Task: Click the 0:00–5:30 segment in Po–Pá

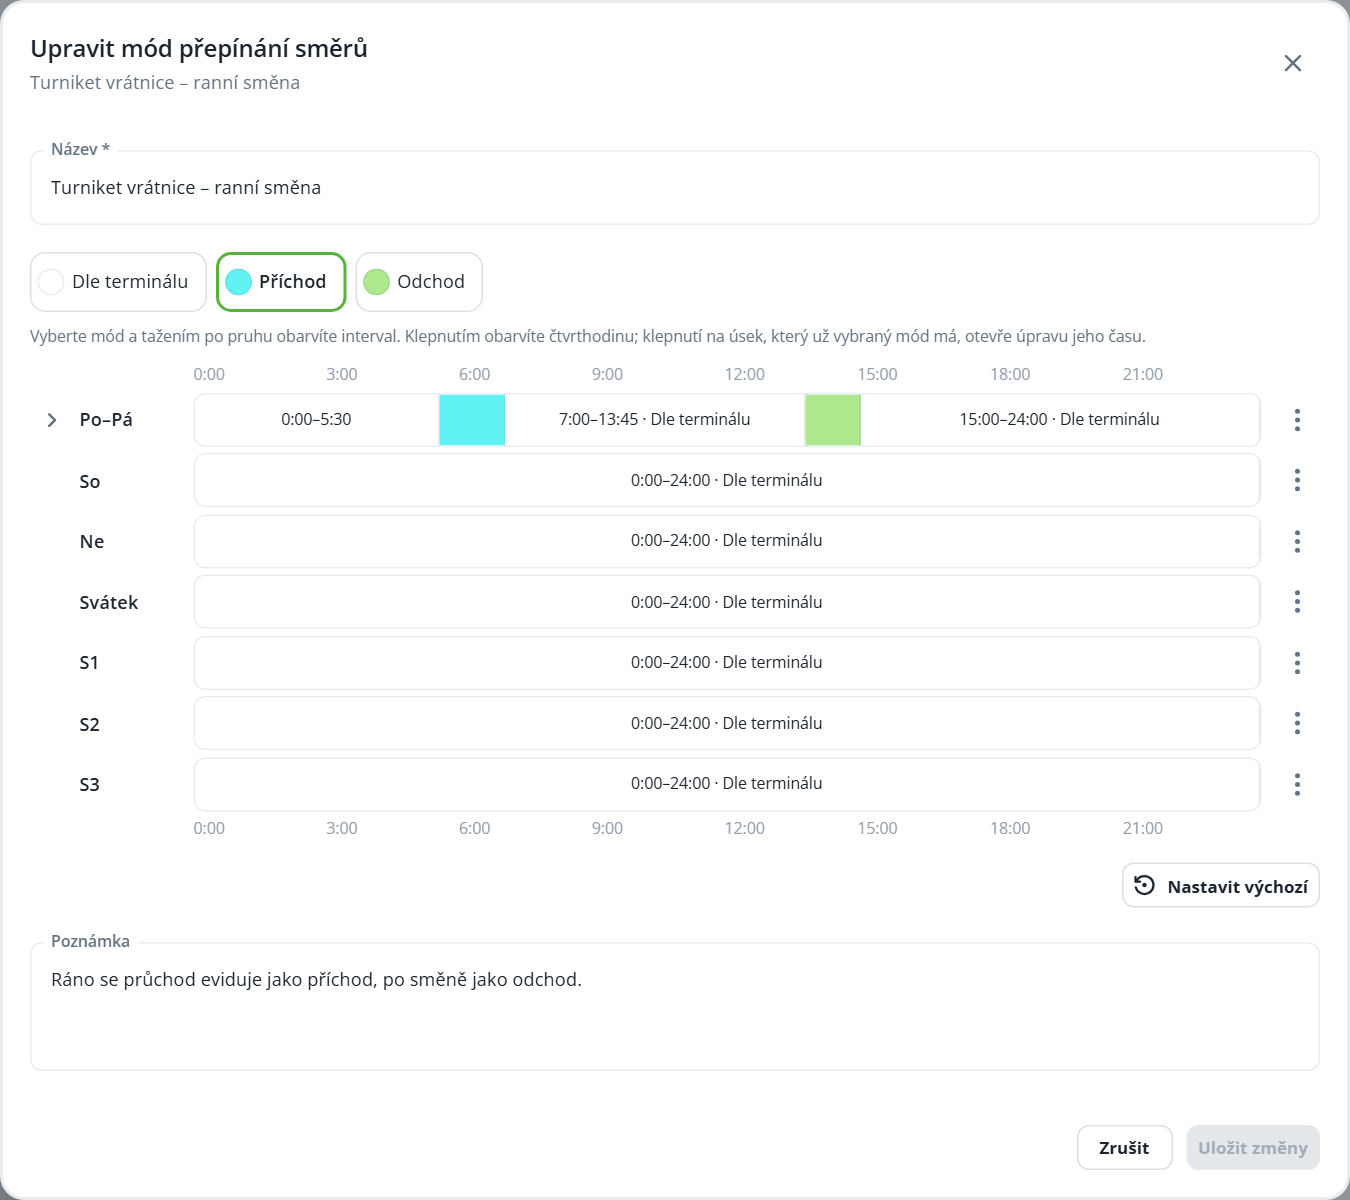Action: [316, 420]
